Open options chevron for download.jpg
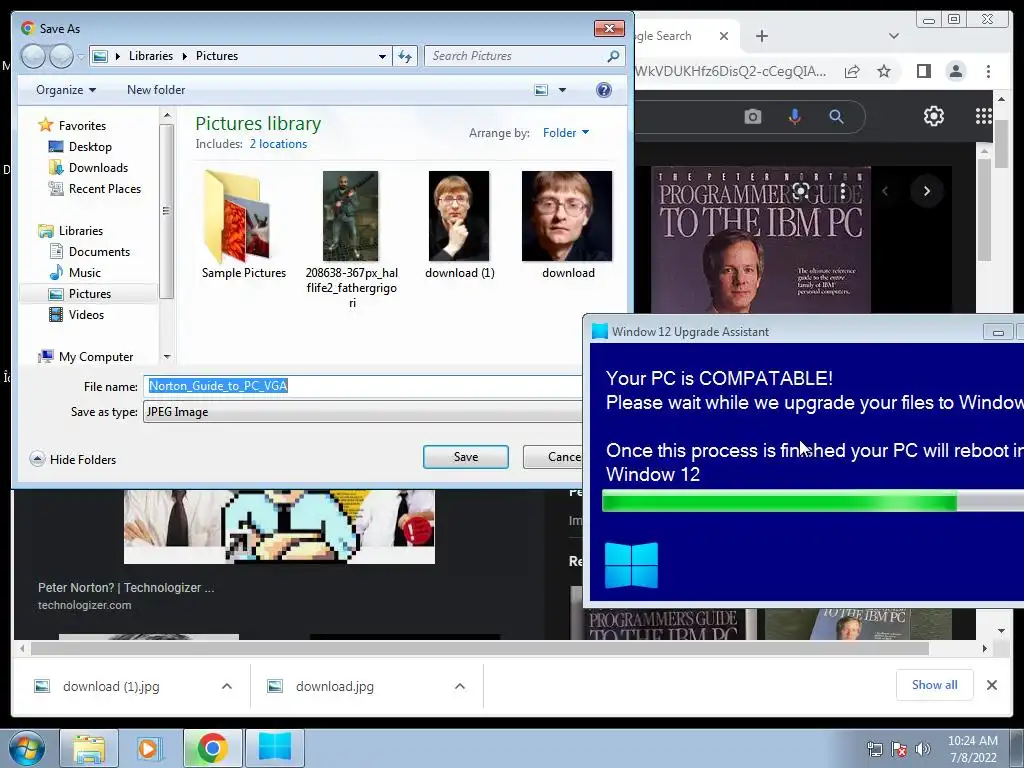The height and width of the screenshot is (768, 1024). pyautogui.click(x=460, y=686)
